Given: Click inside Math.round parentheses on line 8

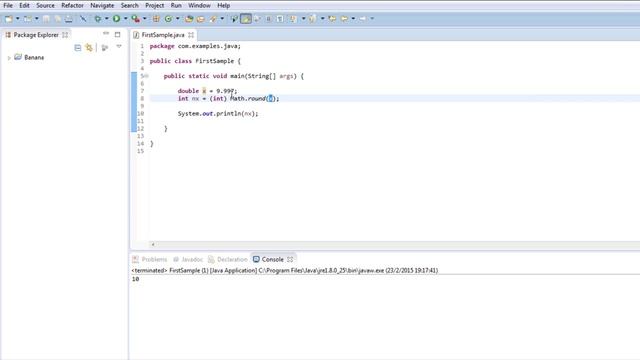Looking at the screenshot, I should pyautogui.click(x=271, y=99).
